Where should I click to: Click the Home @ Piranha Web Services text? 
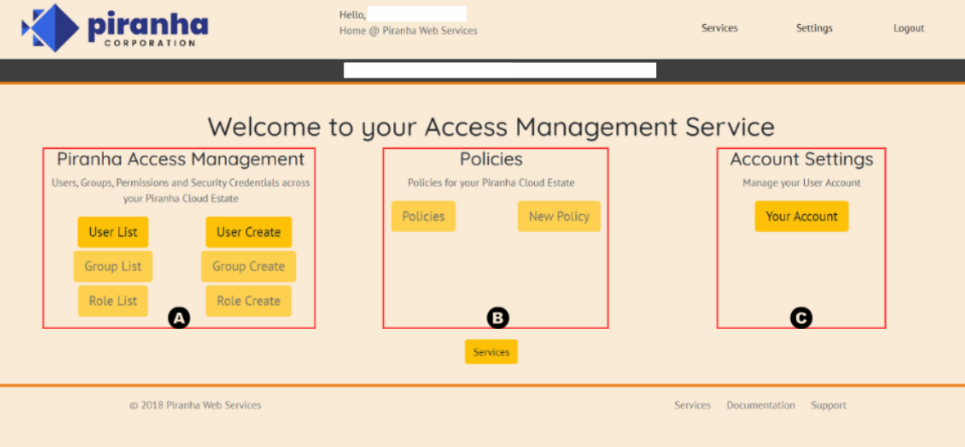click(408, 31)
